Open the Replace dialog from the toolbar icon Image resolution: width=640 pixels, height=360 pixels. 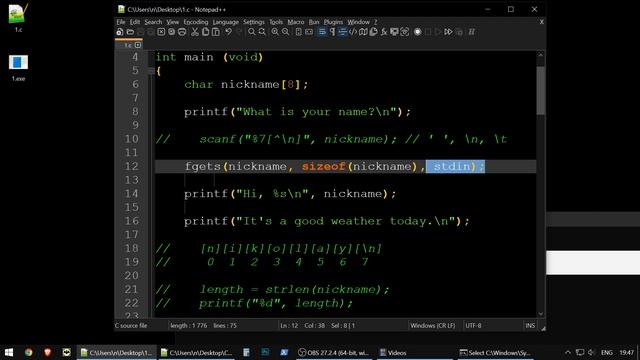pos(262,32)
